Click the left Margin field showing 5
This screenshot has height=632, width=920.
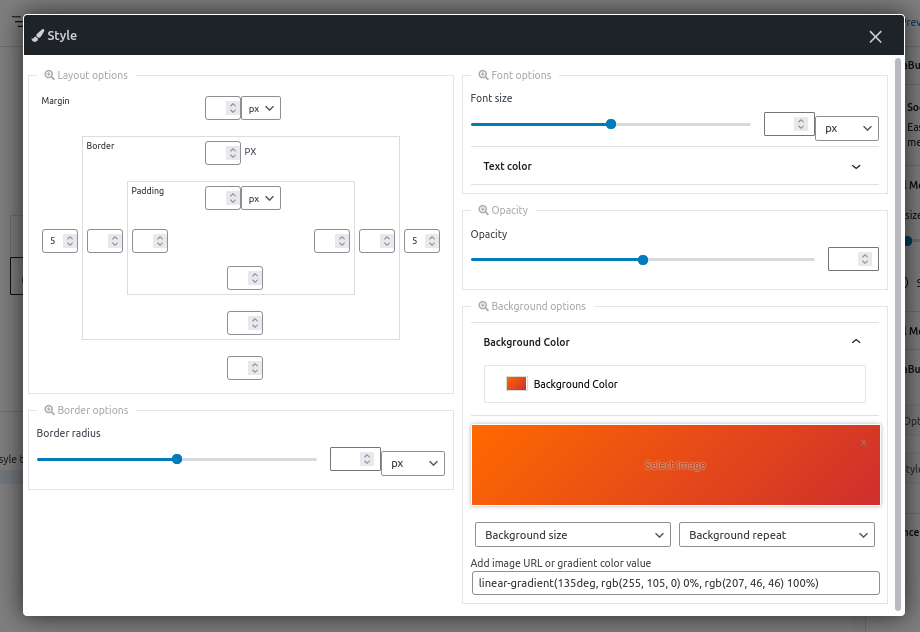click(60, 241)
